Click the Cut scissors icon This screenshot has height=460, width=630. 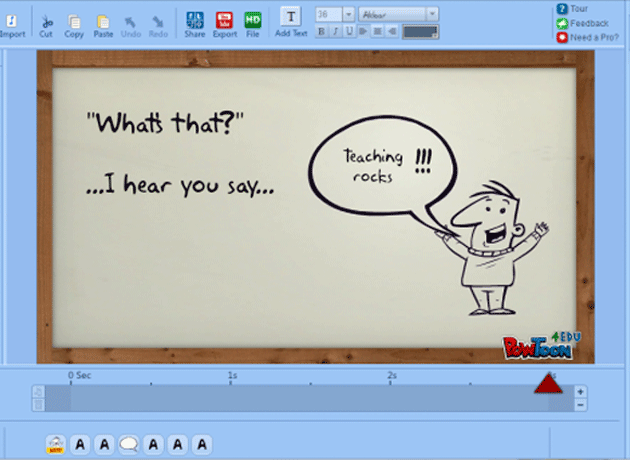pyautogui.click(x=46, y=20)
